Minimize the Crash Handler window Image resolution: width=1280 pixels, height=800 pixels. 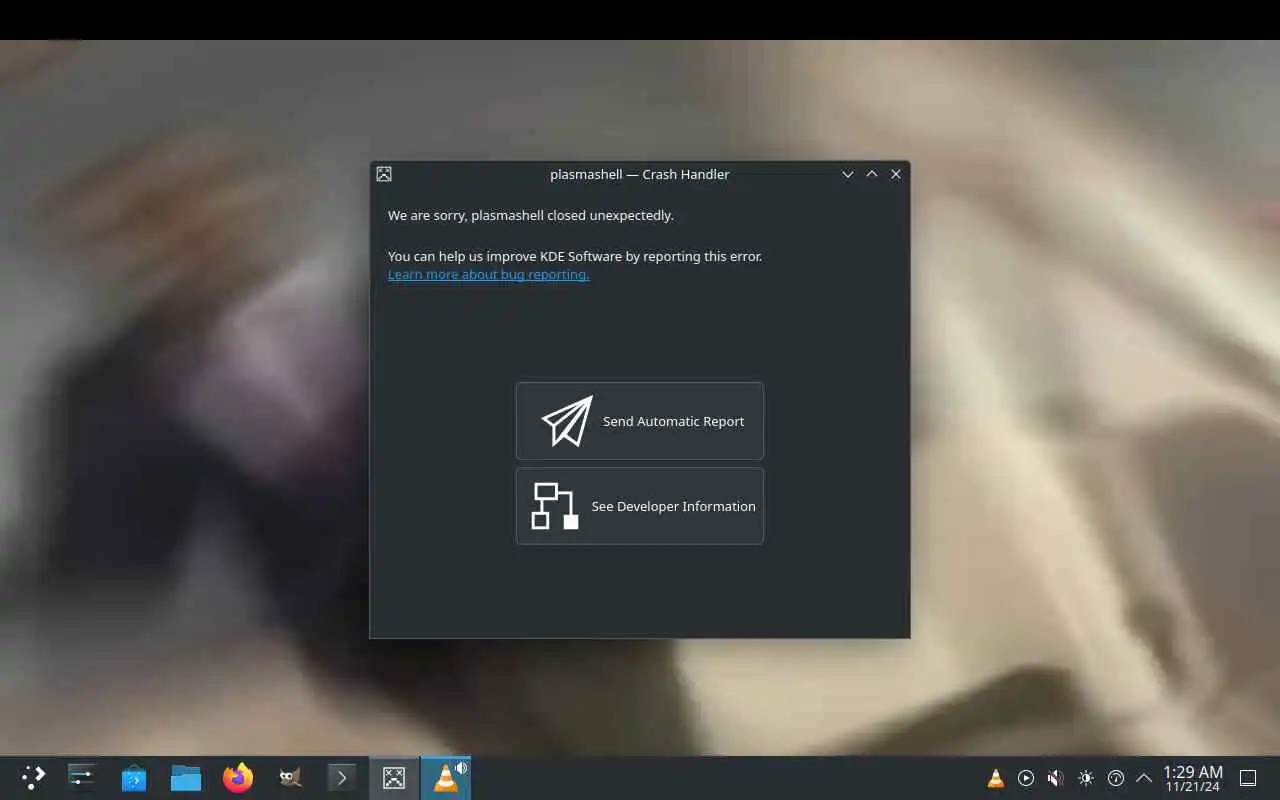[x=848, y=174]
